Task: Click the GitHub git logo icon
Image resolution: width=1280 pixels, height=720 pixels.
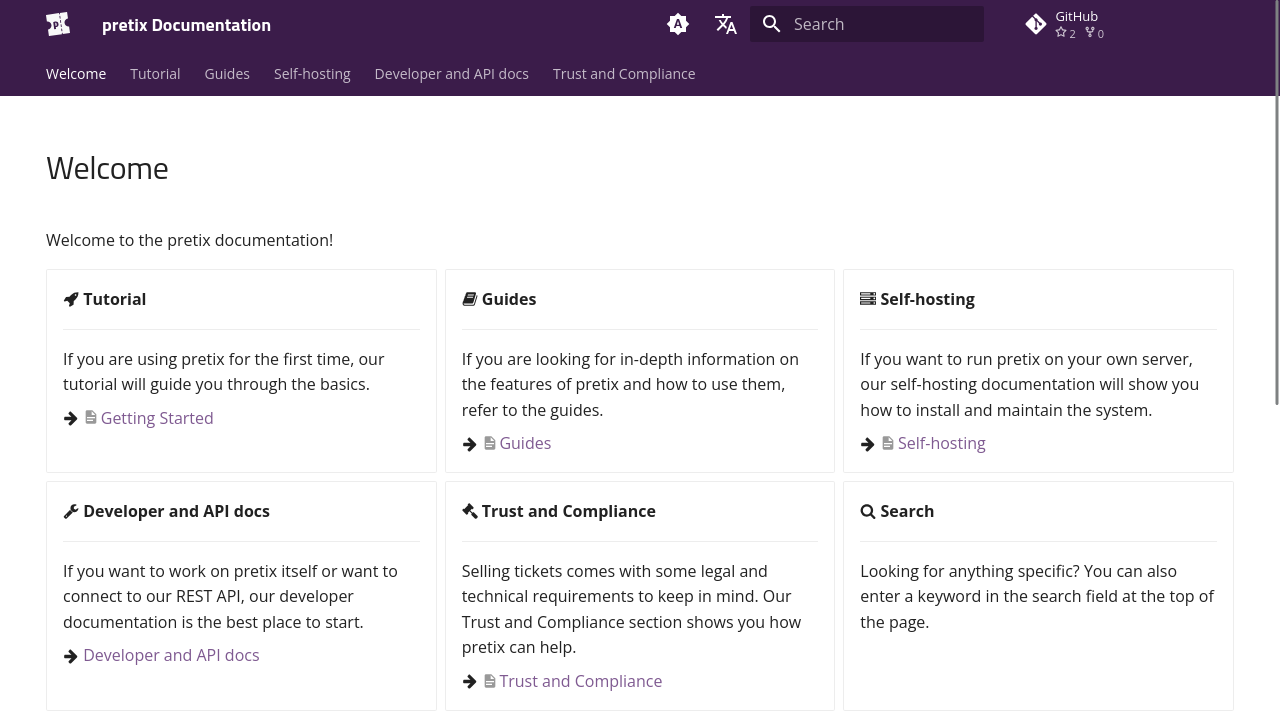Action: [1036, 24]
